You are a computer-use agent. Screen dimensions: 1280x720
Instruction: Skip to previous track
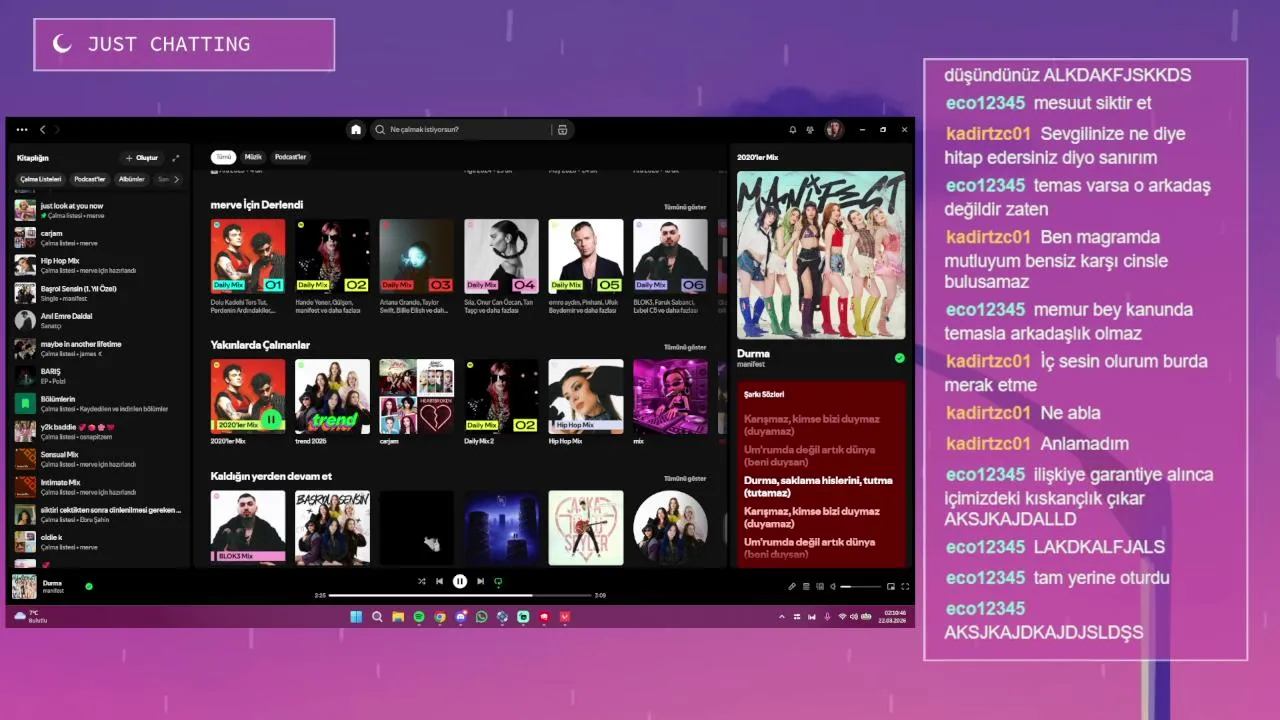pyautogui.click(x=440, y=581)
